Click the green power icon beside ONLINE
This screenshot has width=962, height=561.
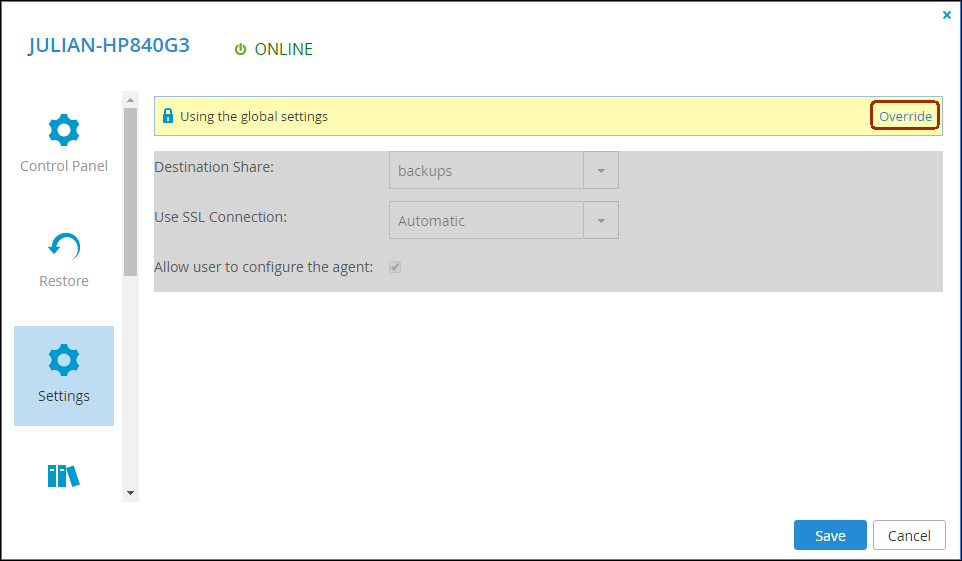click(x=240, y=49)
